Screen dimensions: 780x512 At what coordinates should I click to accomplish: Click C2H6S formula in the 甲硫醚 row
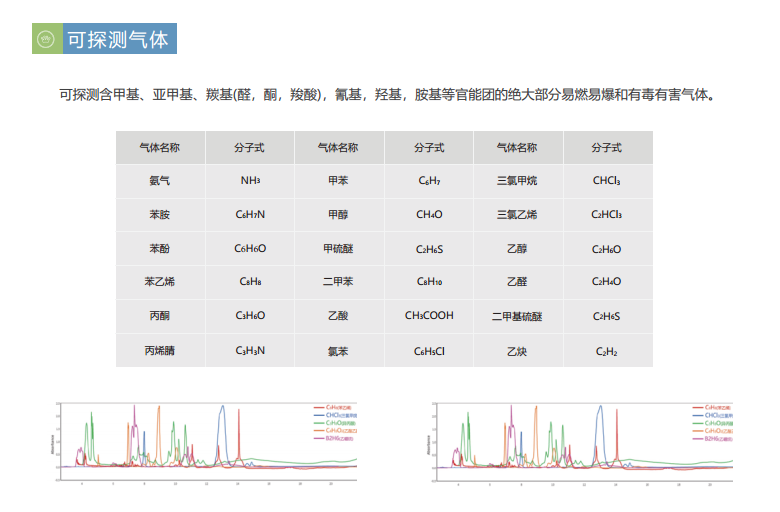click(x=429, y=249)
